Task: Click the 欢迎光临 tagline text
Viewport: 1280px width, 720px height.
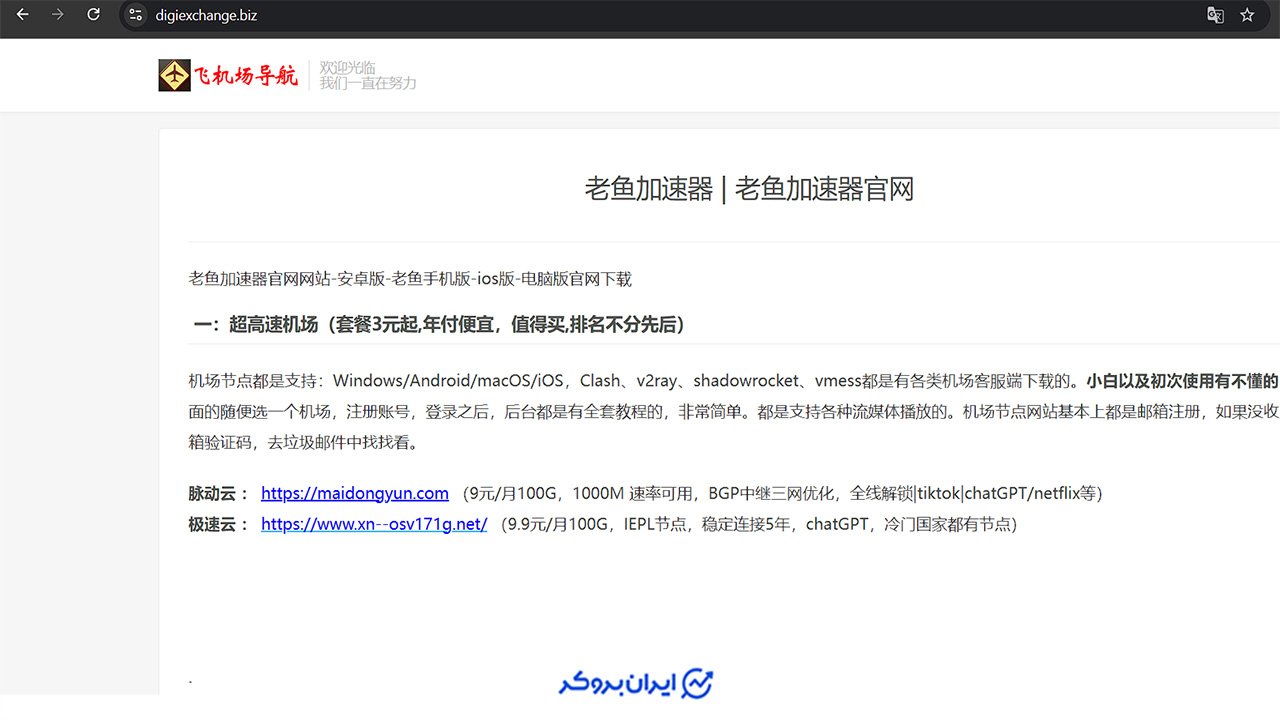Action: pos(348,68)
